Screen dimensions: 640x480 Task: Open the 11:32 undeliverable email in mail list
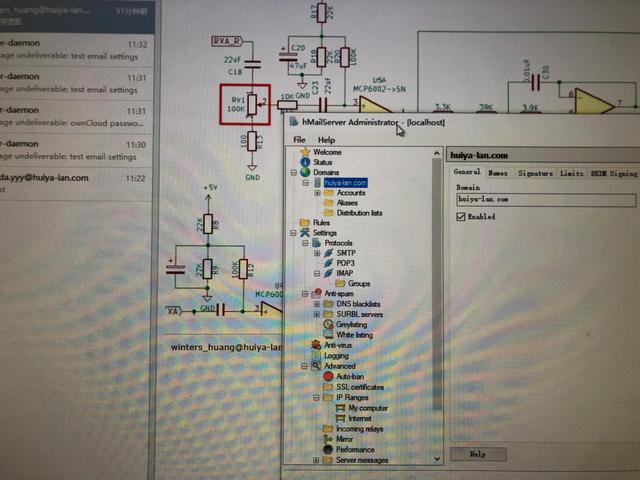tap(77, 50)
